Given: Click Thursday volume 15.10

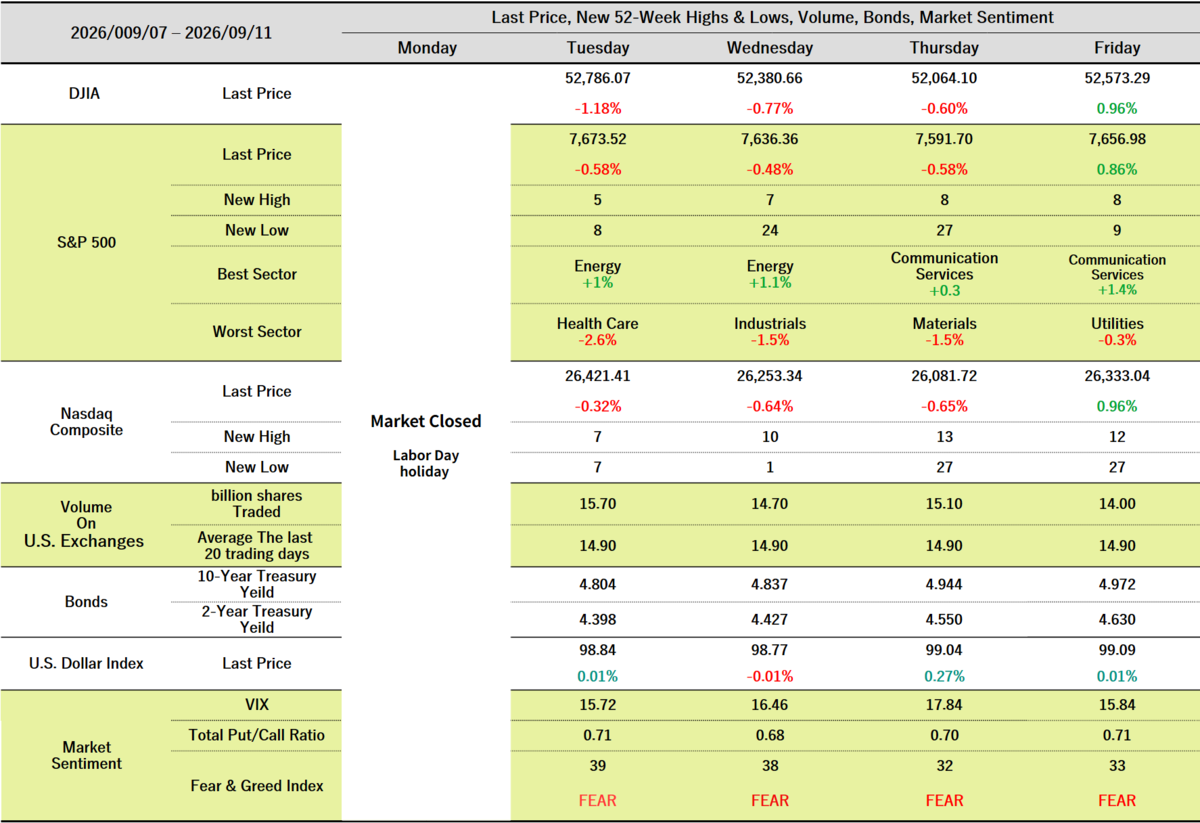Looking at the screenshot, I should [x=944, y=504].
